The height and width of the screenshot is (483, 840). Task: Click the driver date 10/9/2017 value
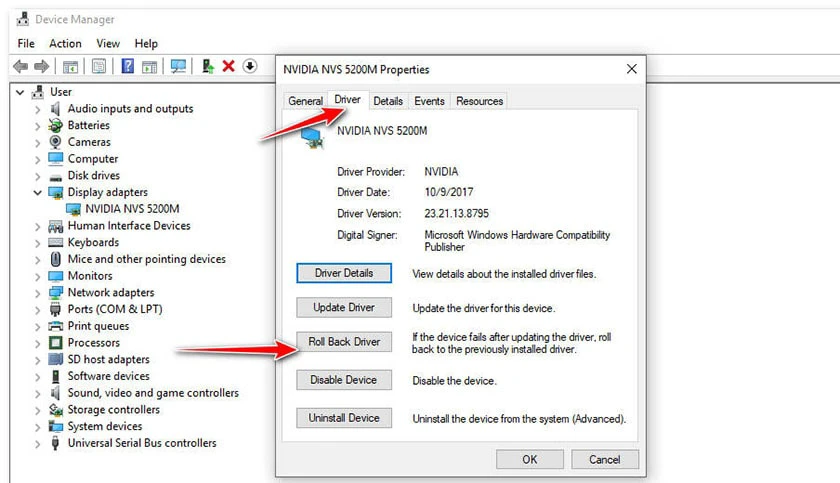coord(449,192)
